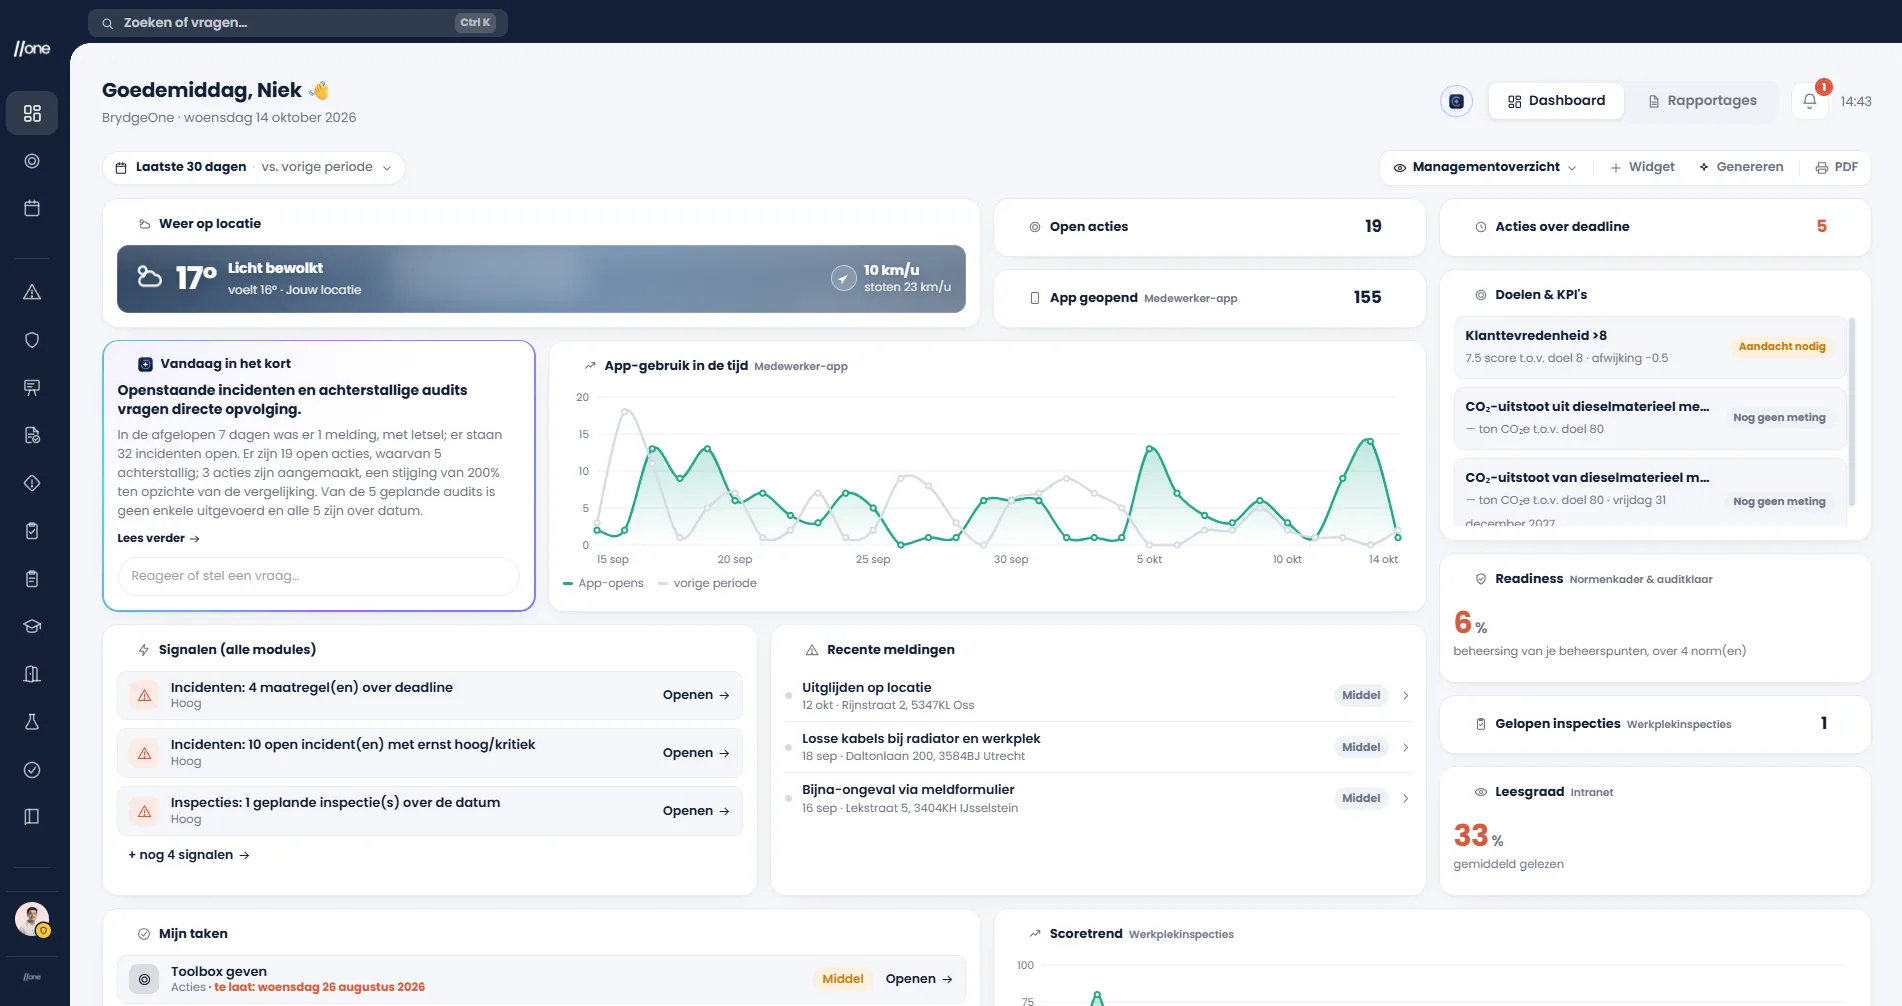Expand the Losse kabels bij radiator report chevron
Viewport: 1902px width, 1006px height.
pos(1405,747)
